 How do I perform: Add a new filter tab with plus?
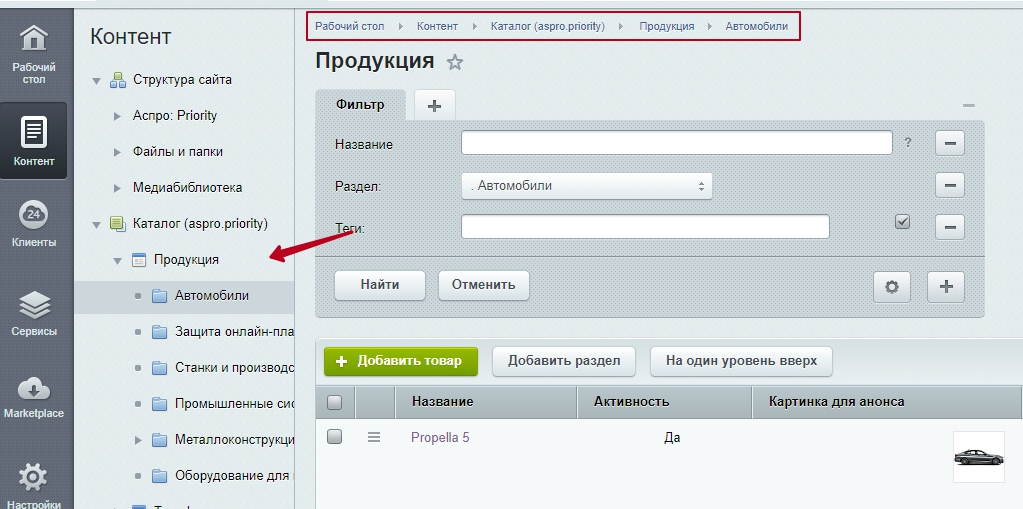435,106
